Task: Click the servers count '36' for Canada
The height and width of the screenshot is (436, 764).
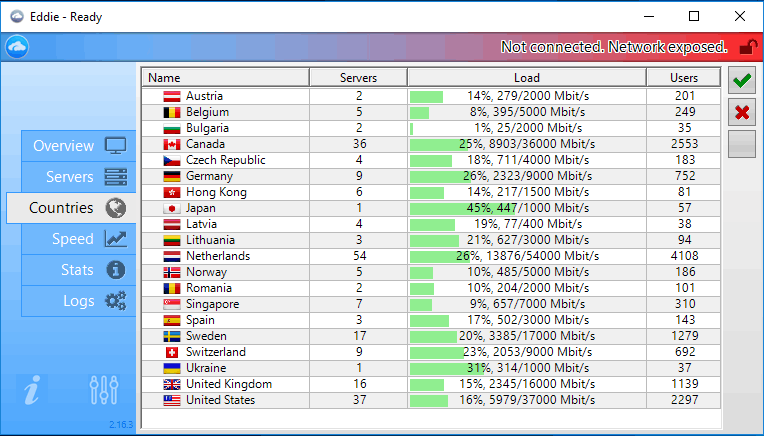Action: (359, 144)
